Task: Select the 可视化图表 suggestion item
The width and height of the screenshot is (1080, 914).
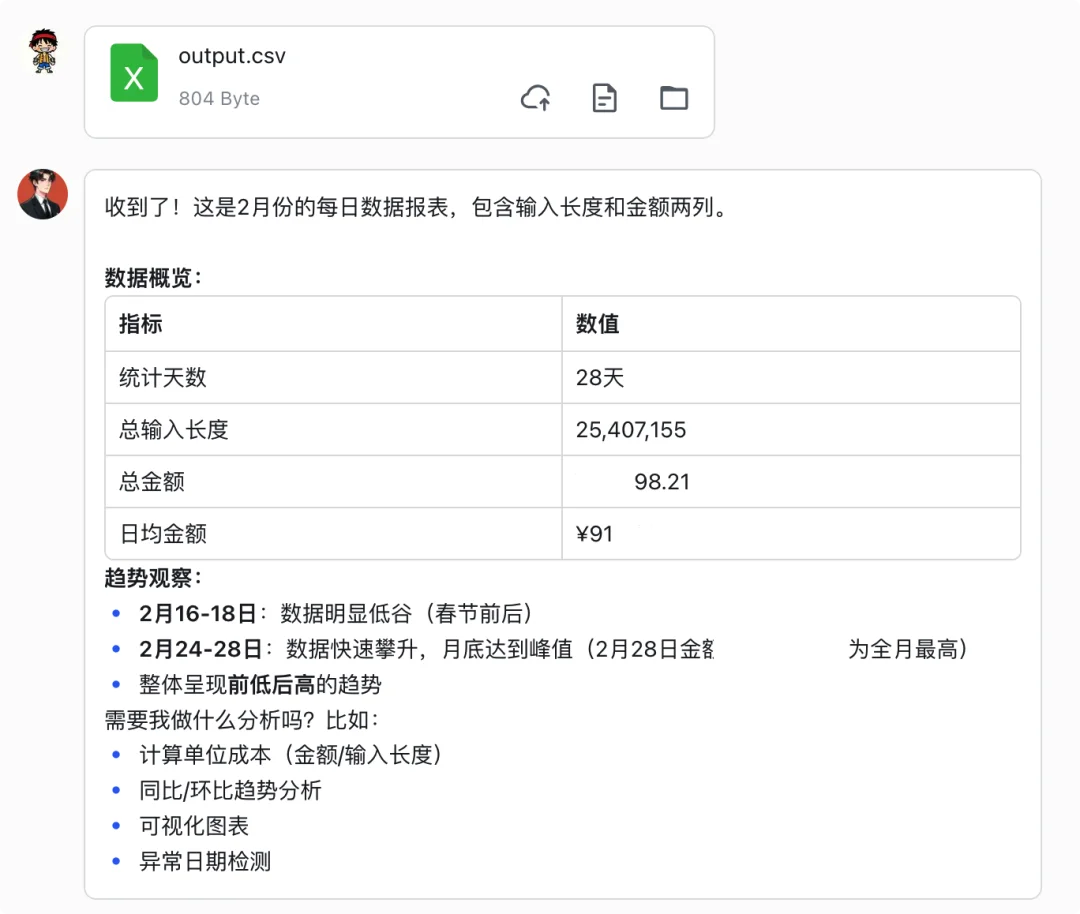Action: pos(196,826)
